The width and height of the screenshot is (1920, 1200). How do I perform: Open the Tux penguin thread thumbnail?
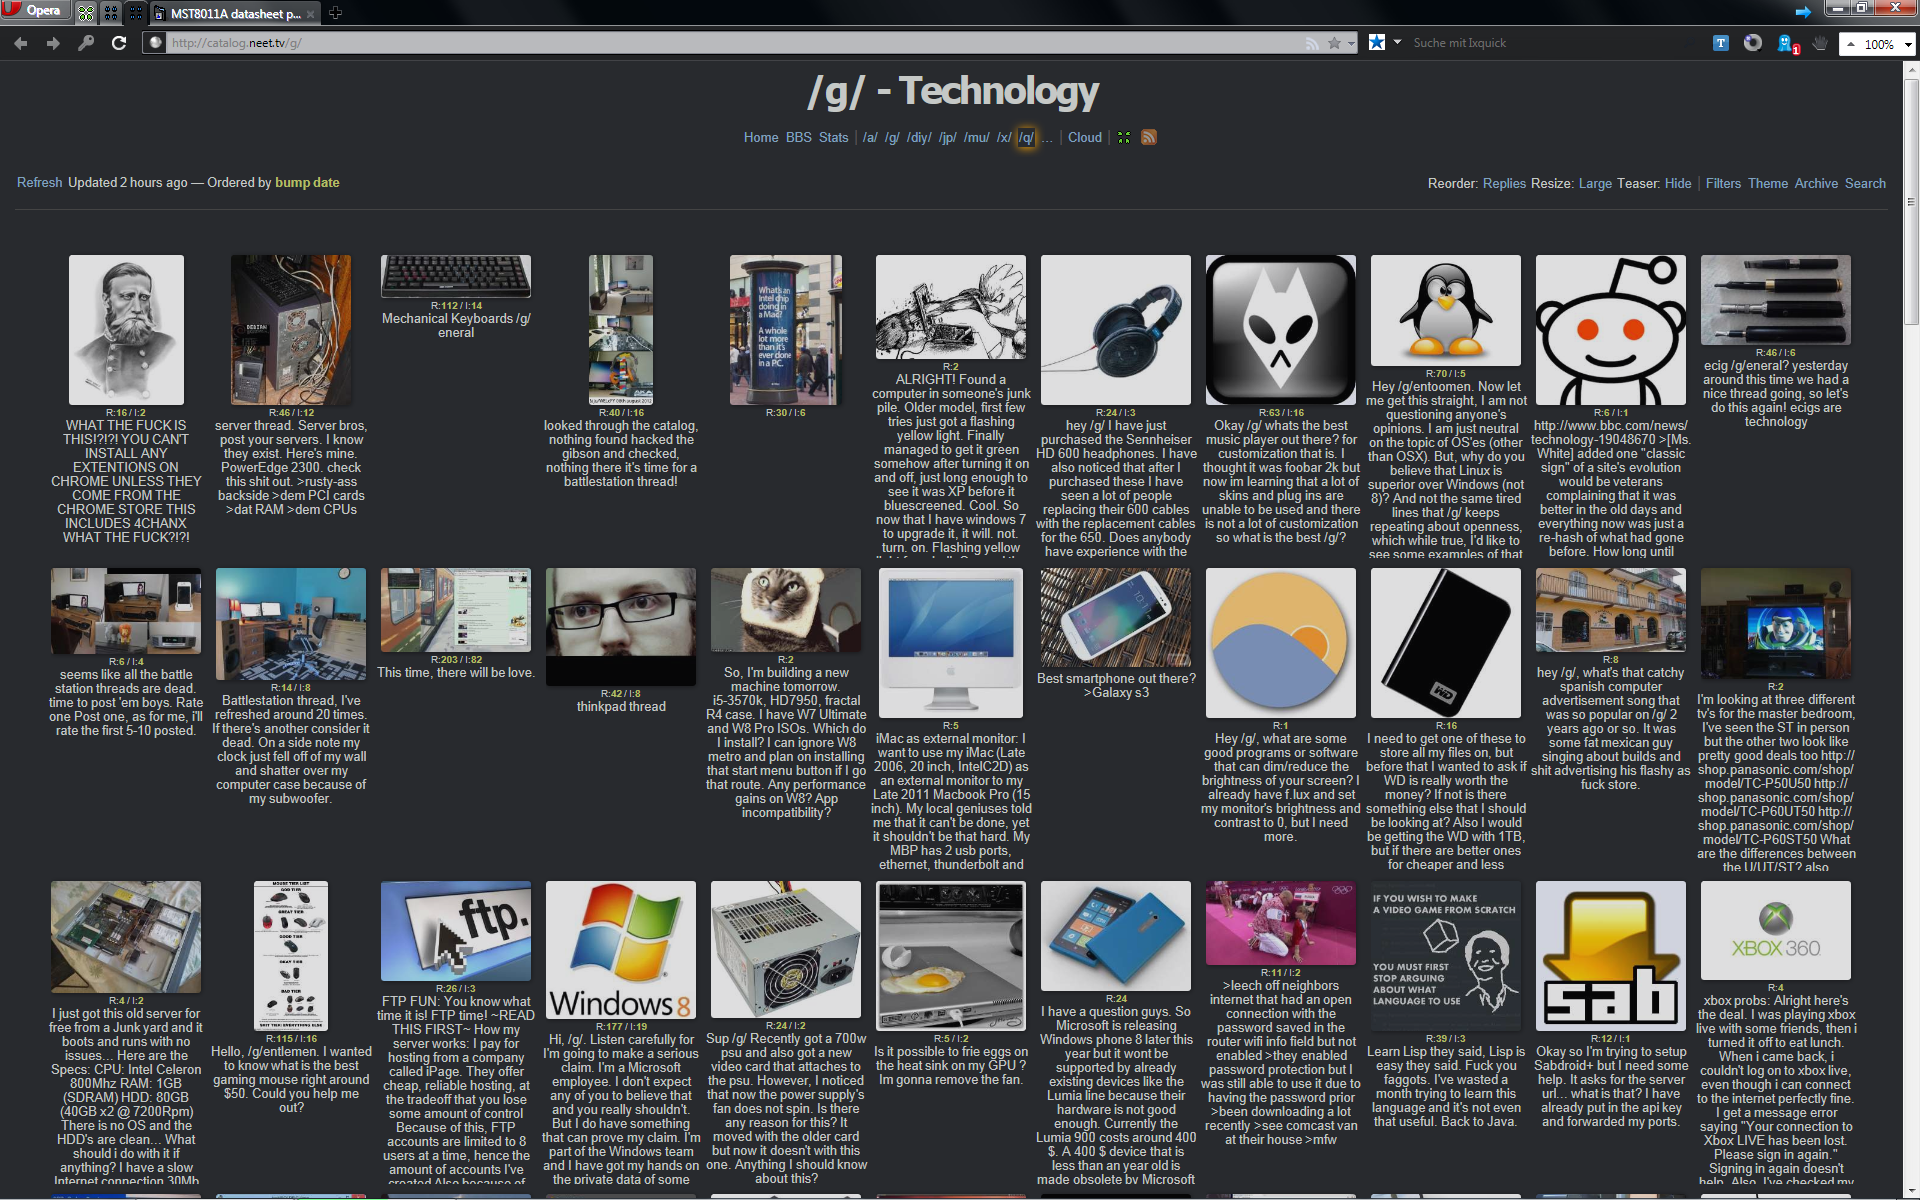(1446, 310)
